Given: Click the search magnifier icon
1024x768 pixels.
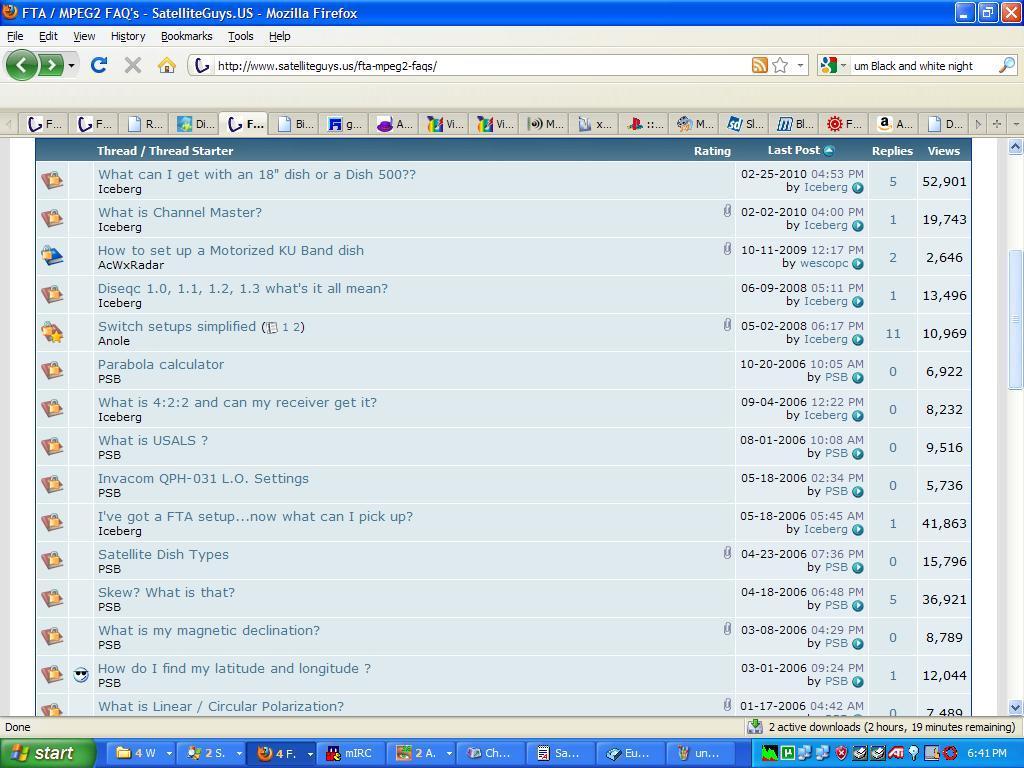Looking at the screenshot, I should tap(1007, 65).
